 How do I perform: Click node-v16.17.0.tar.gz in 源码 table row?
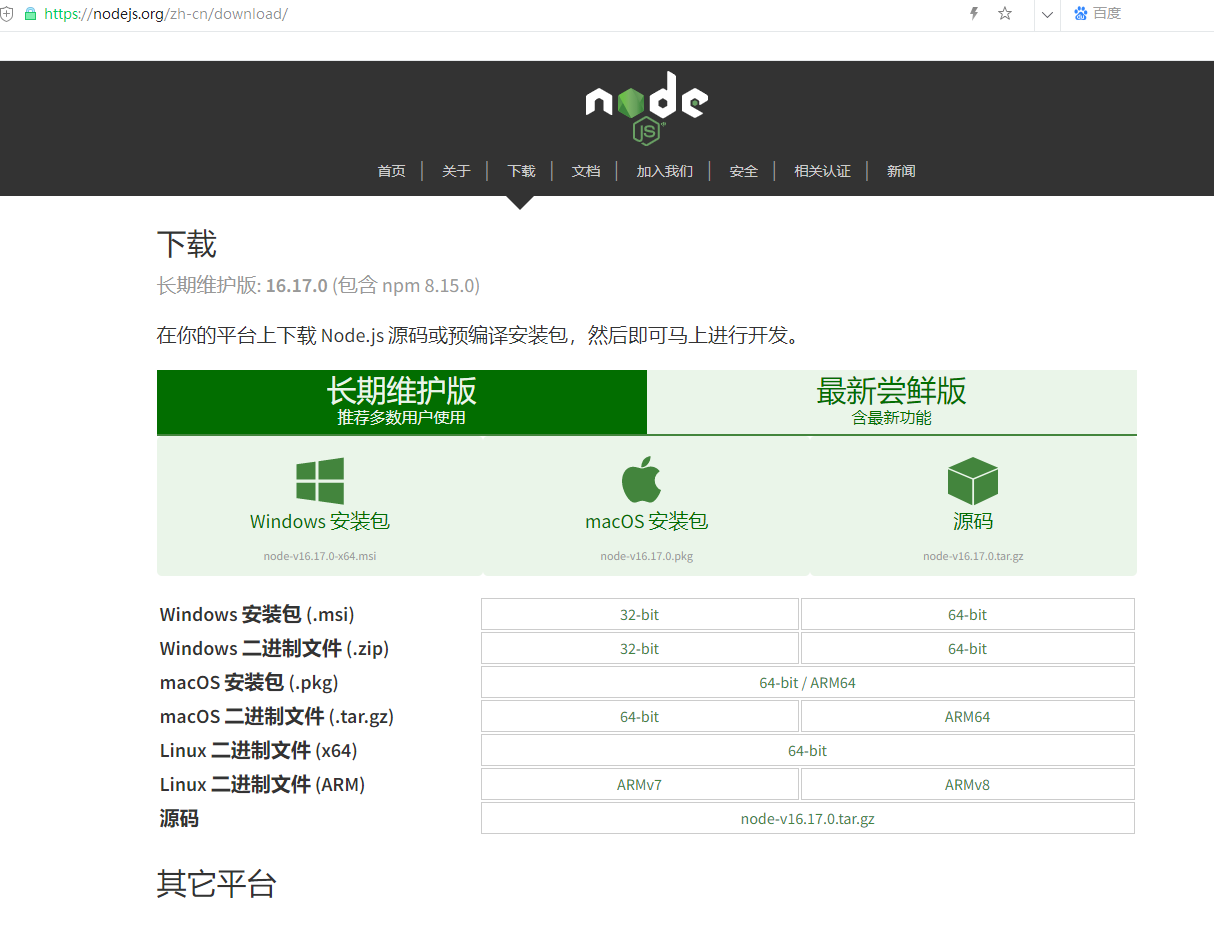point(808,818)
